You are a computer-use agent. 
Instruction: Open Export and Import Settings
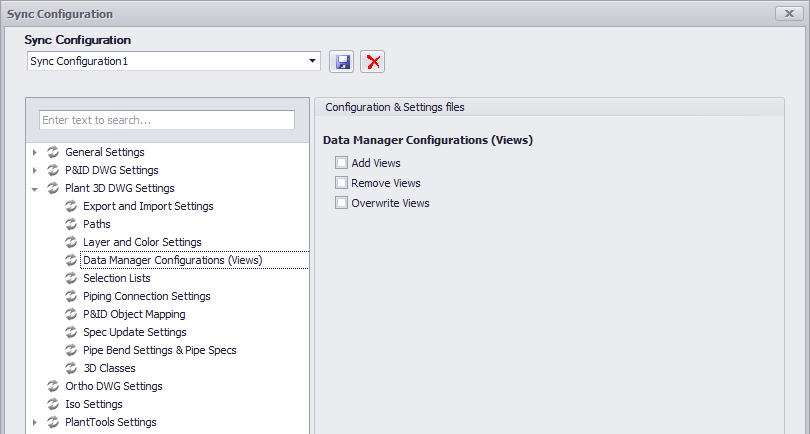pos(148,206)
